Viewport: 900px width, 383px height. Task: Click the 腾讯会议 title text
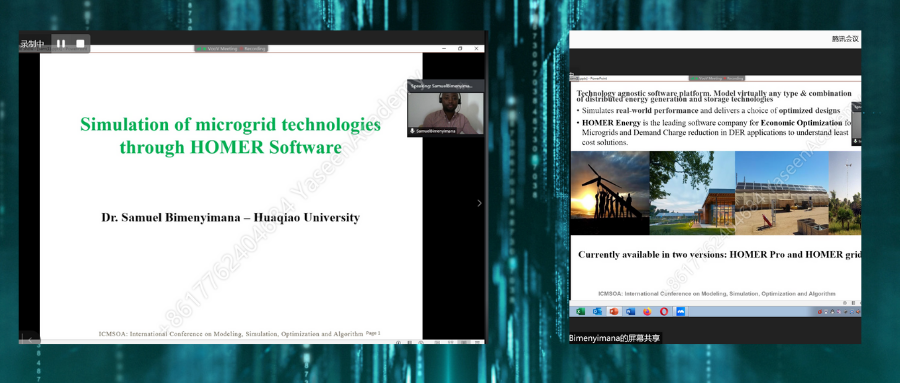pyautogui.click(x=845, y=39)
